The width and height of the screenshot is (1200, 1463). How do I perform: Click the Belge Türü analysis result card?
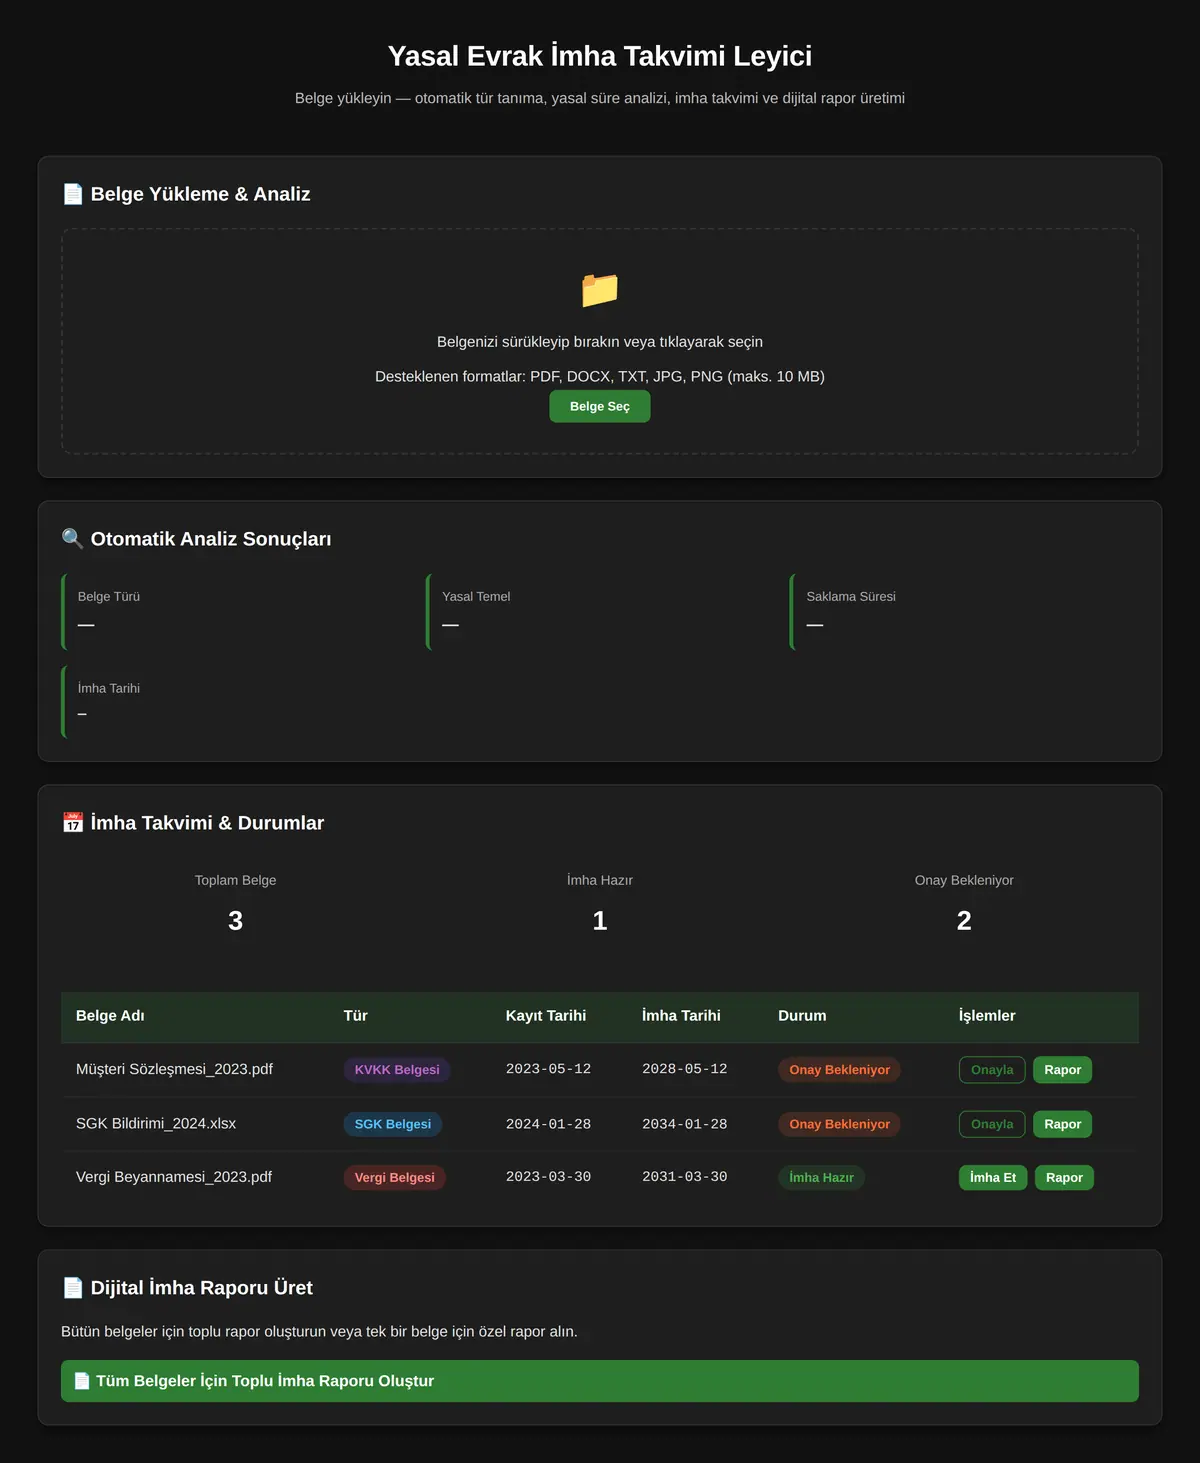pos(236,612)
